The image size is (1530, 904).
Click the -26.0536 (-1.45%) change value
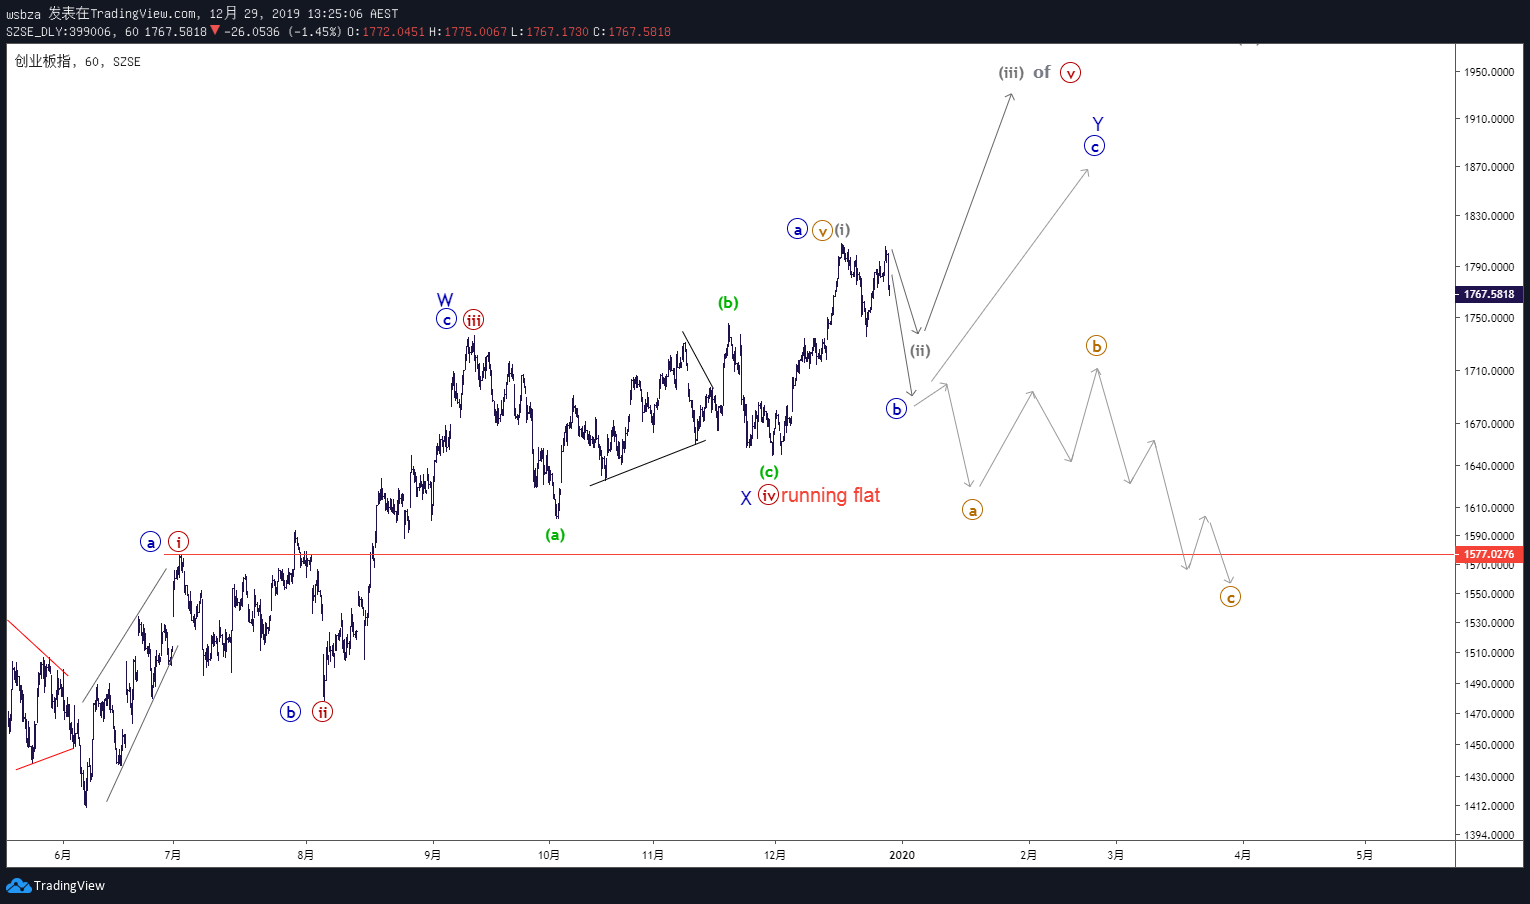[x=283, y=32]
